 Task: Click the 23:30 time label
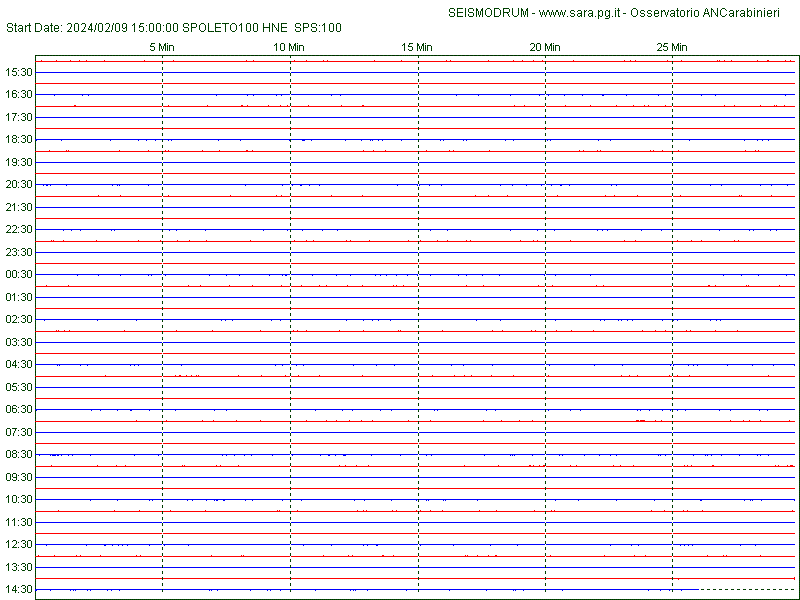click(x=19, y=252)
